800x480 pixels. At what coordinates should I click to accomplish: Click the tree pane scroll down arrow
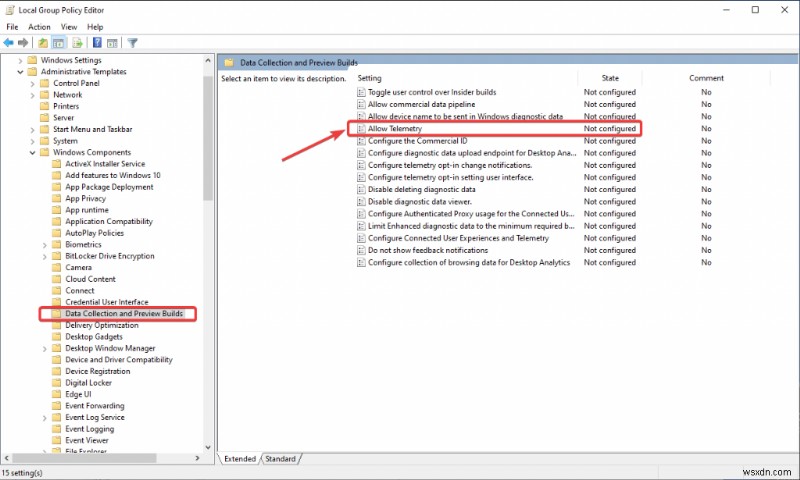point(208,447)
